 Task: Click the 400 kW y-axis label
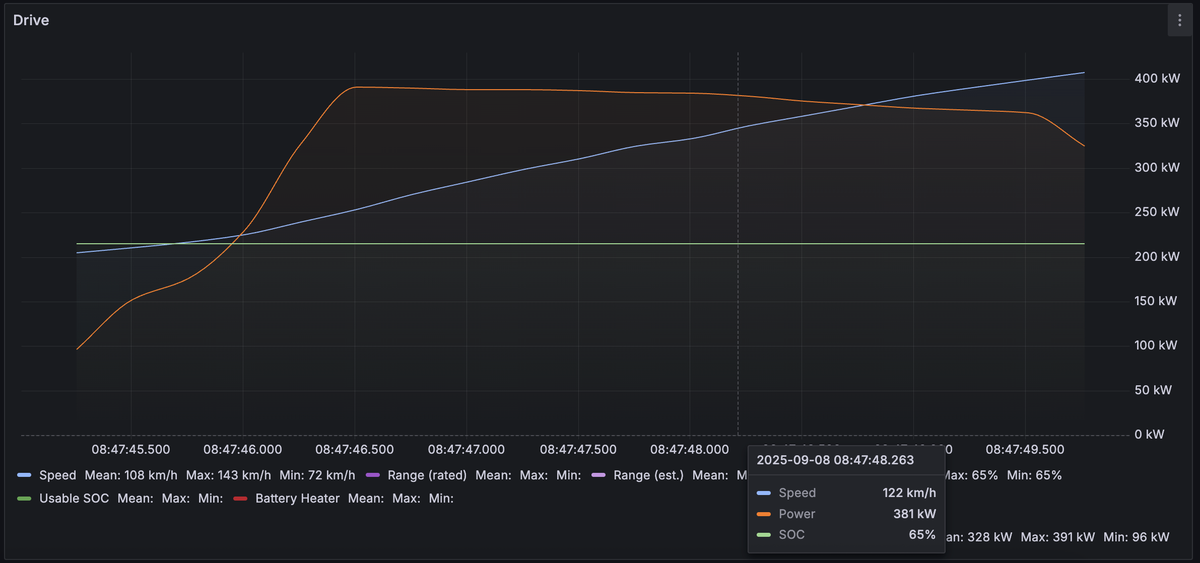tap(1156, 79)
